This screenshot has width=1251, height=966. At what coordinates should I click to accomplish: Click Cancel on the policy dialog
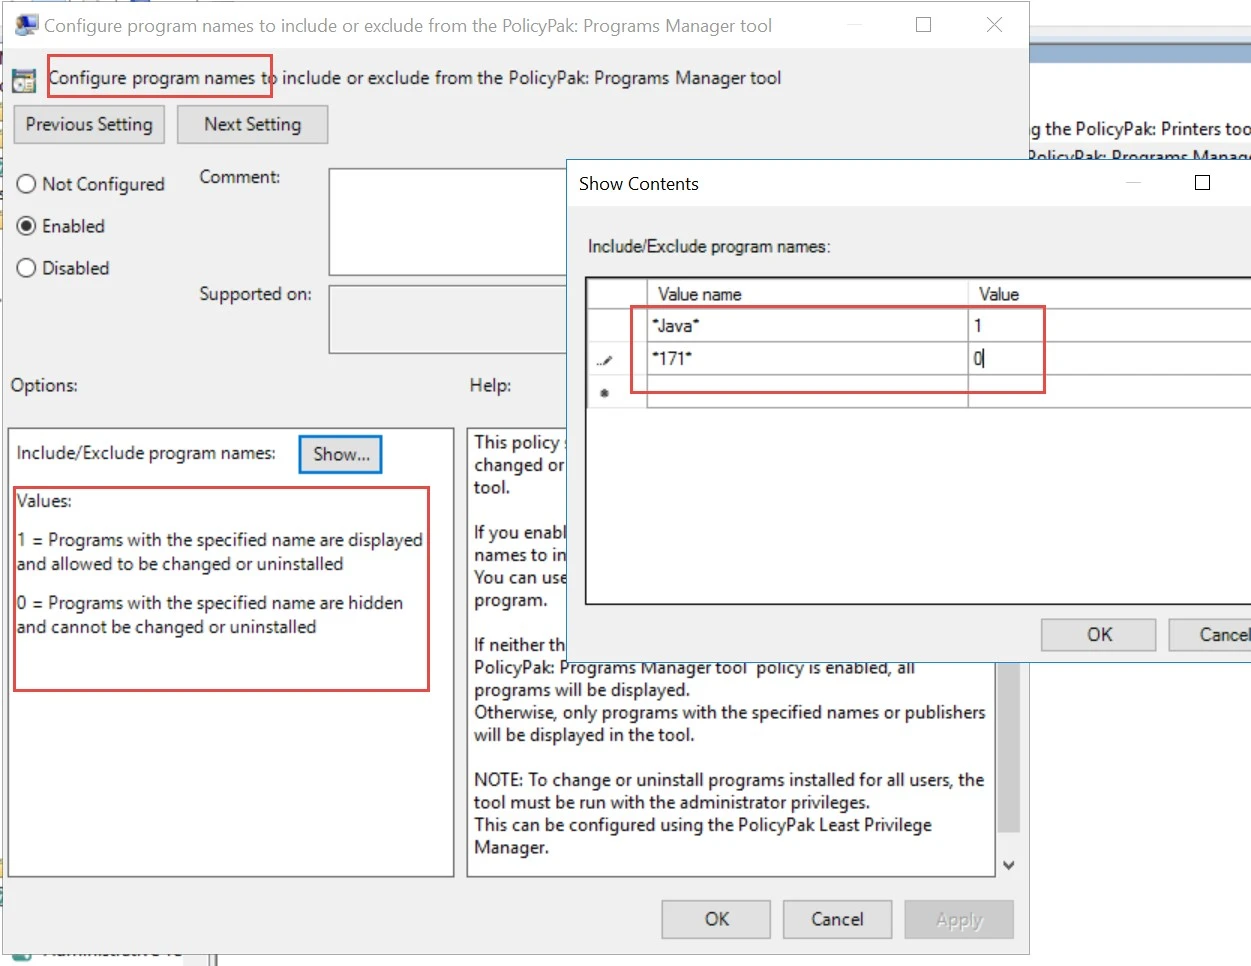point(837,919)
